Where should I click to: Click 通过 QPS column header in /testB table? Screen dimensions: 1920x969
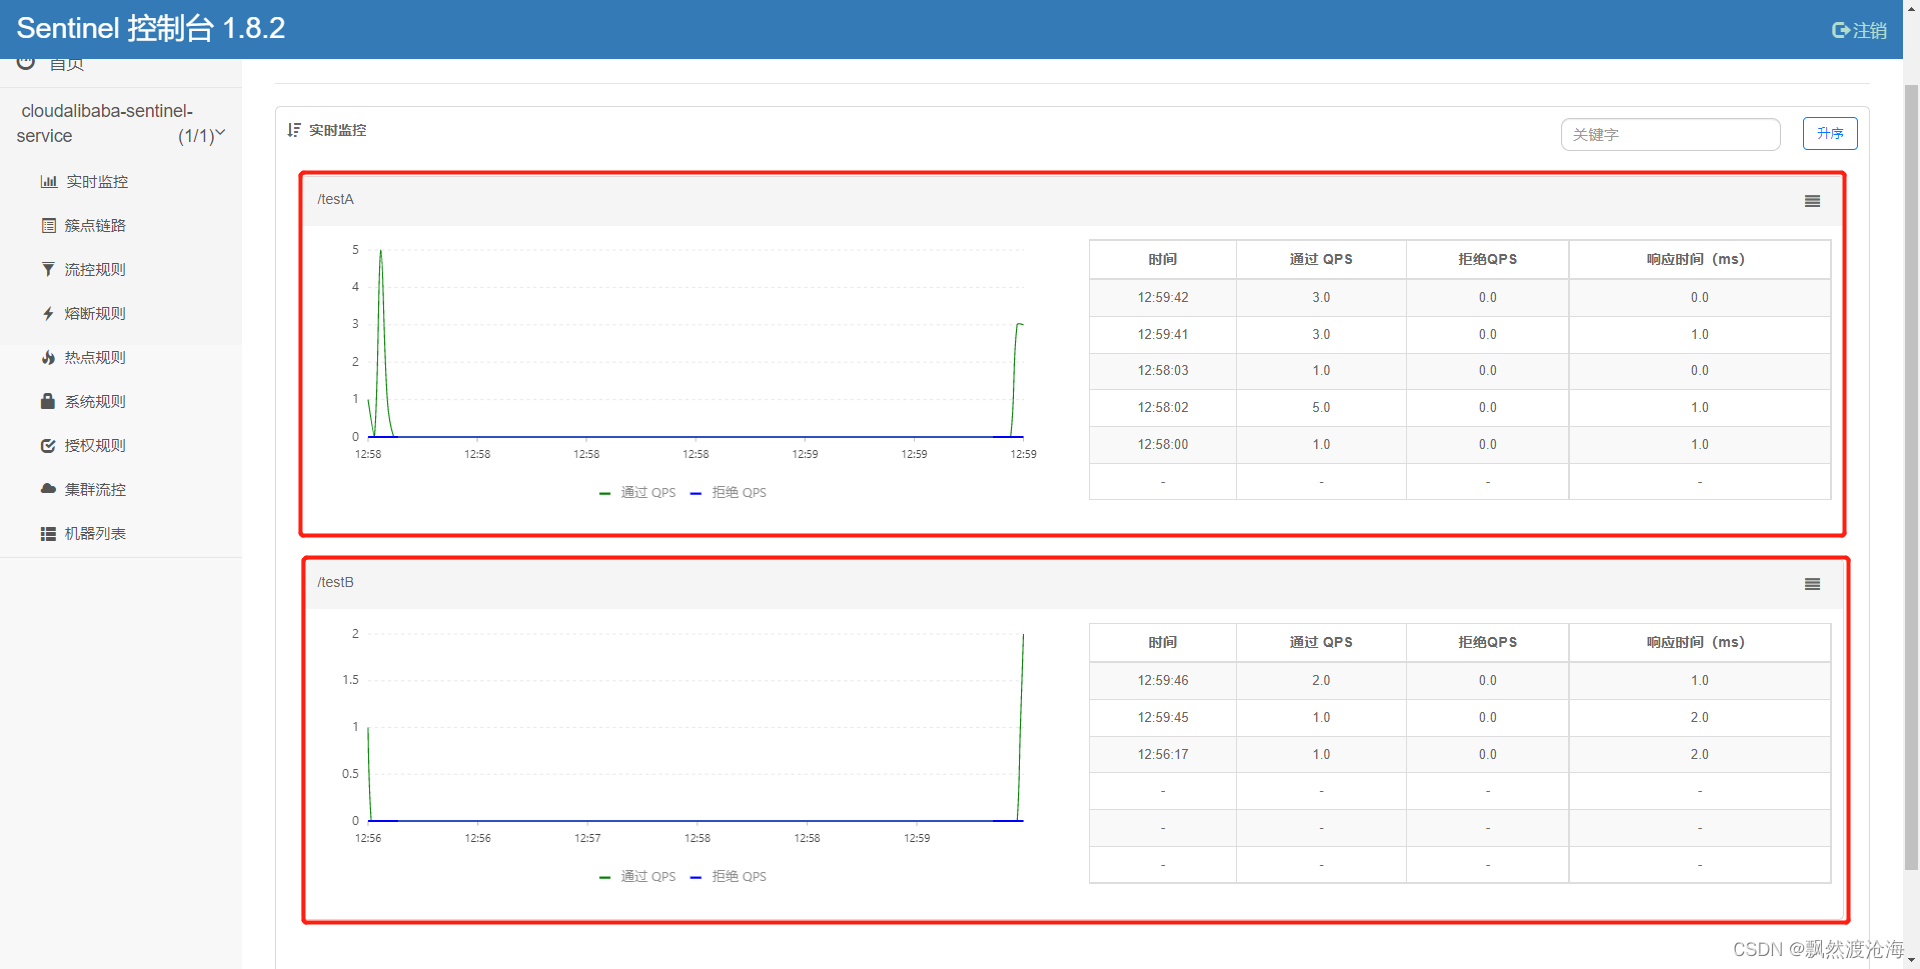click(x=1321, y=642)
